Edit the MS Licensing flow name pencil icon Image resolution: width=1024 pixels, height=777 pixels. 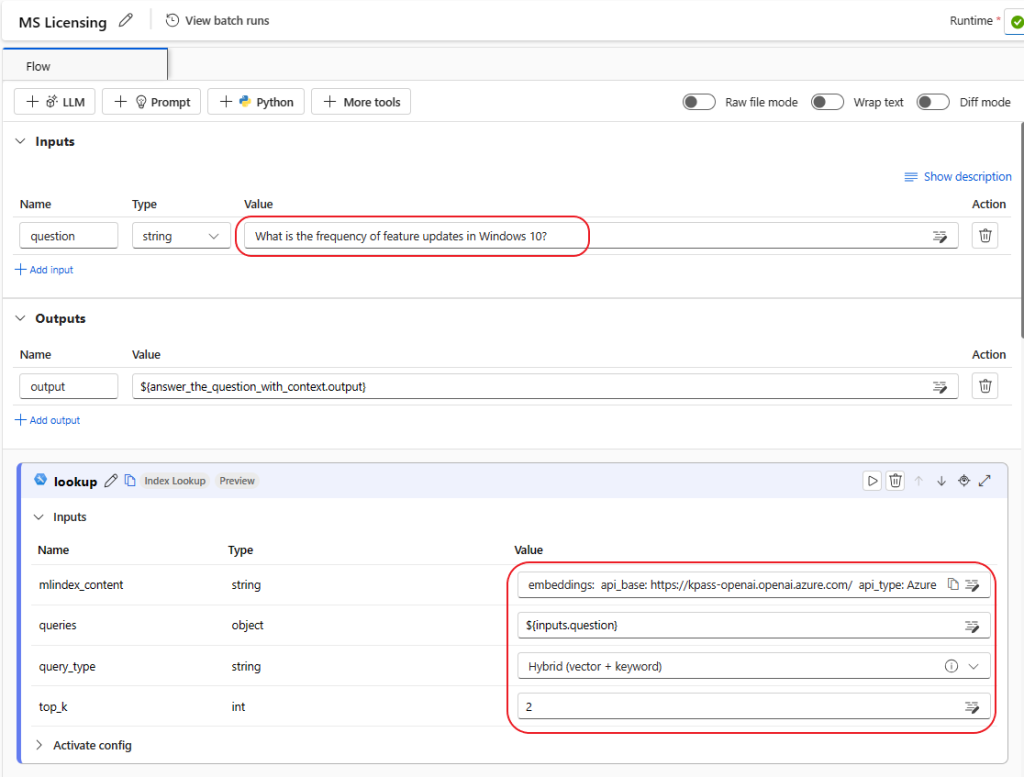[125, 21]
